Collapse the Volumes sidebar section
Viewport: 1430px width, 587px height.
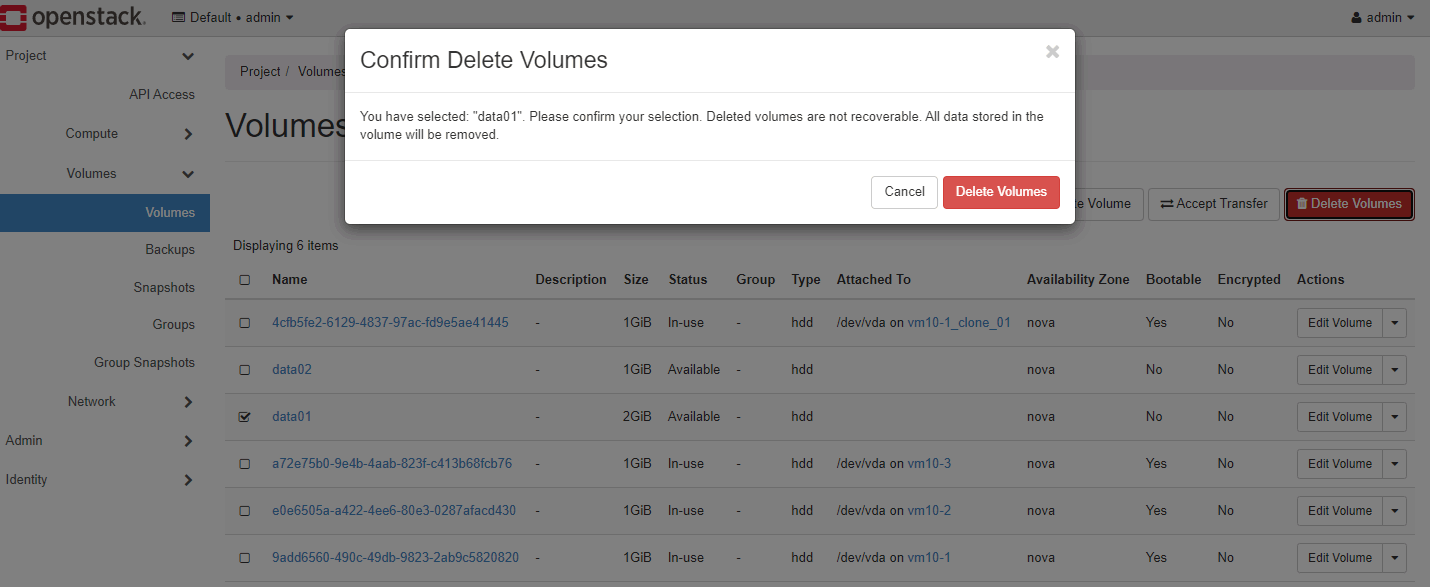pyautogui.click(x=188, y=174)
